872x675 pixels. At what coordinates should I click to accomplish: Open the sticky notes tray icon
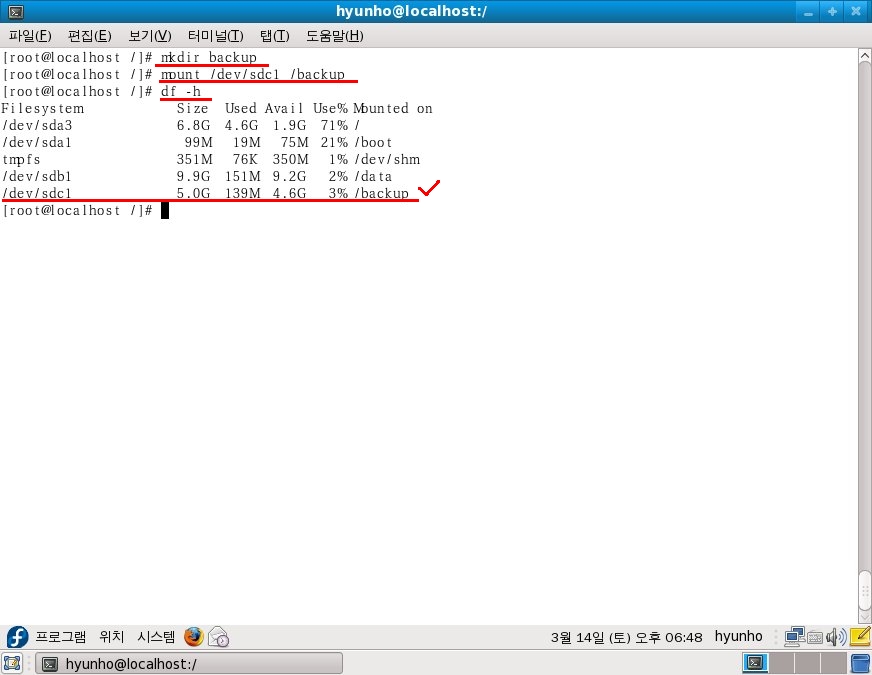coord(860,636)
